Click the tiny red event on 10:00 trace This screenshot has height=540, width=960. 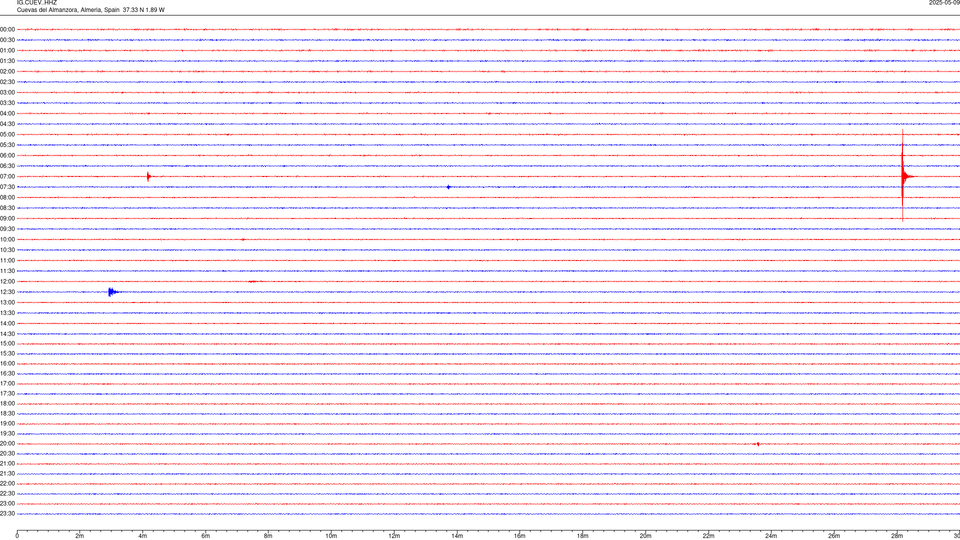243,239
